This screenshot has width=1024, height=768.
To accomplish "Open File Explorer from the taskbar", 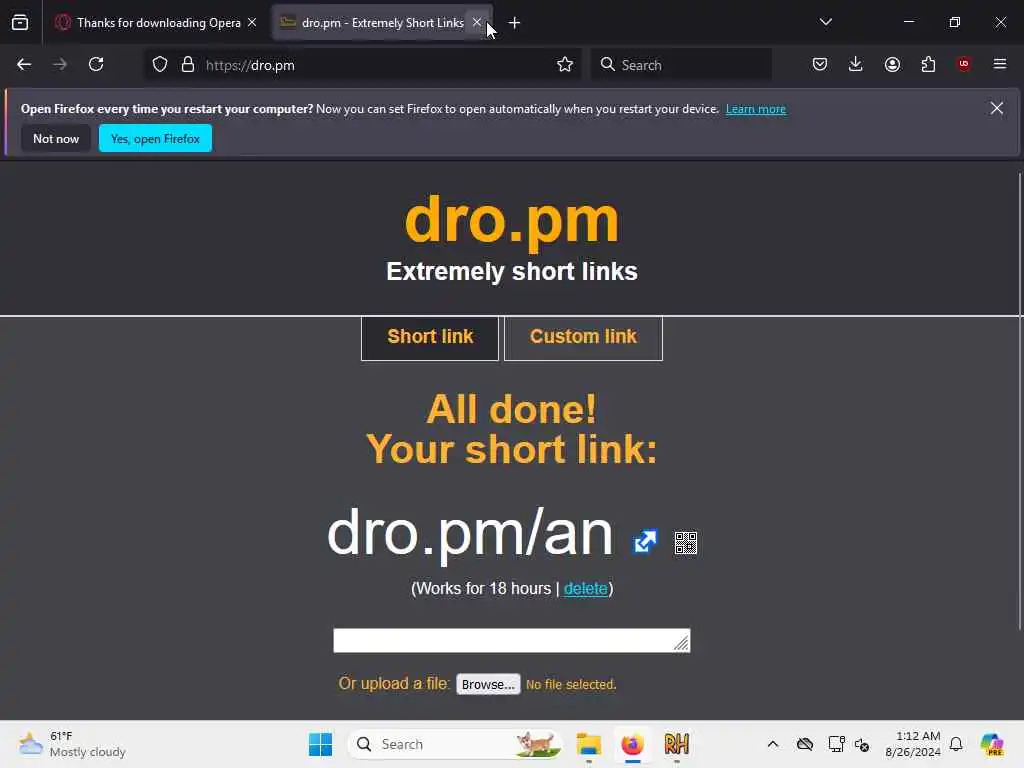I will 588,744.
